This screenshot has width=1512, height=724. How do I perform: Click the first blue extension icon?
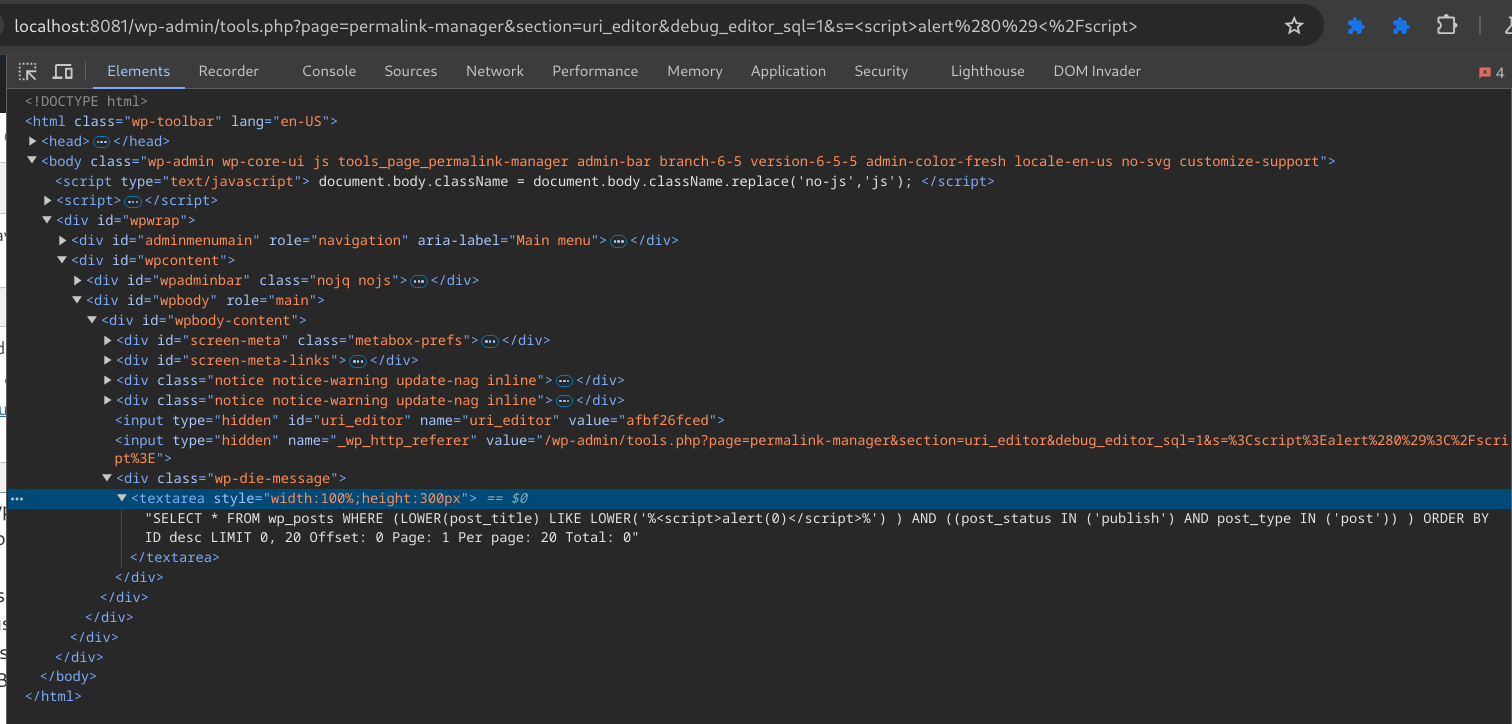(x=1356, y=26)
